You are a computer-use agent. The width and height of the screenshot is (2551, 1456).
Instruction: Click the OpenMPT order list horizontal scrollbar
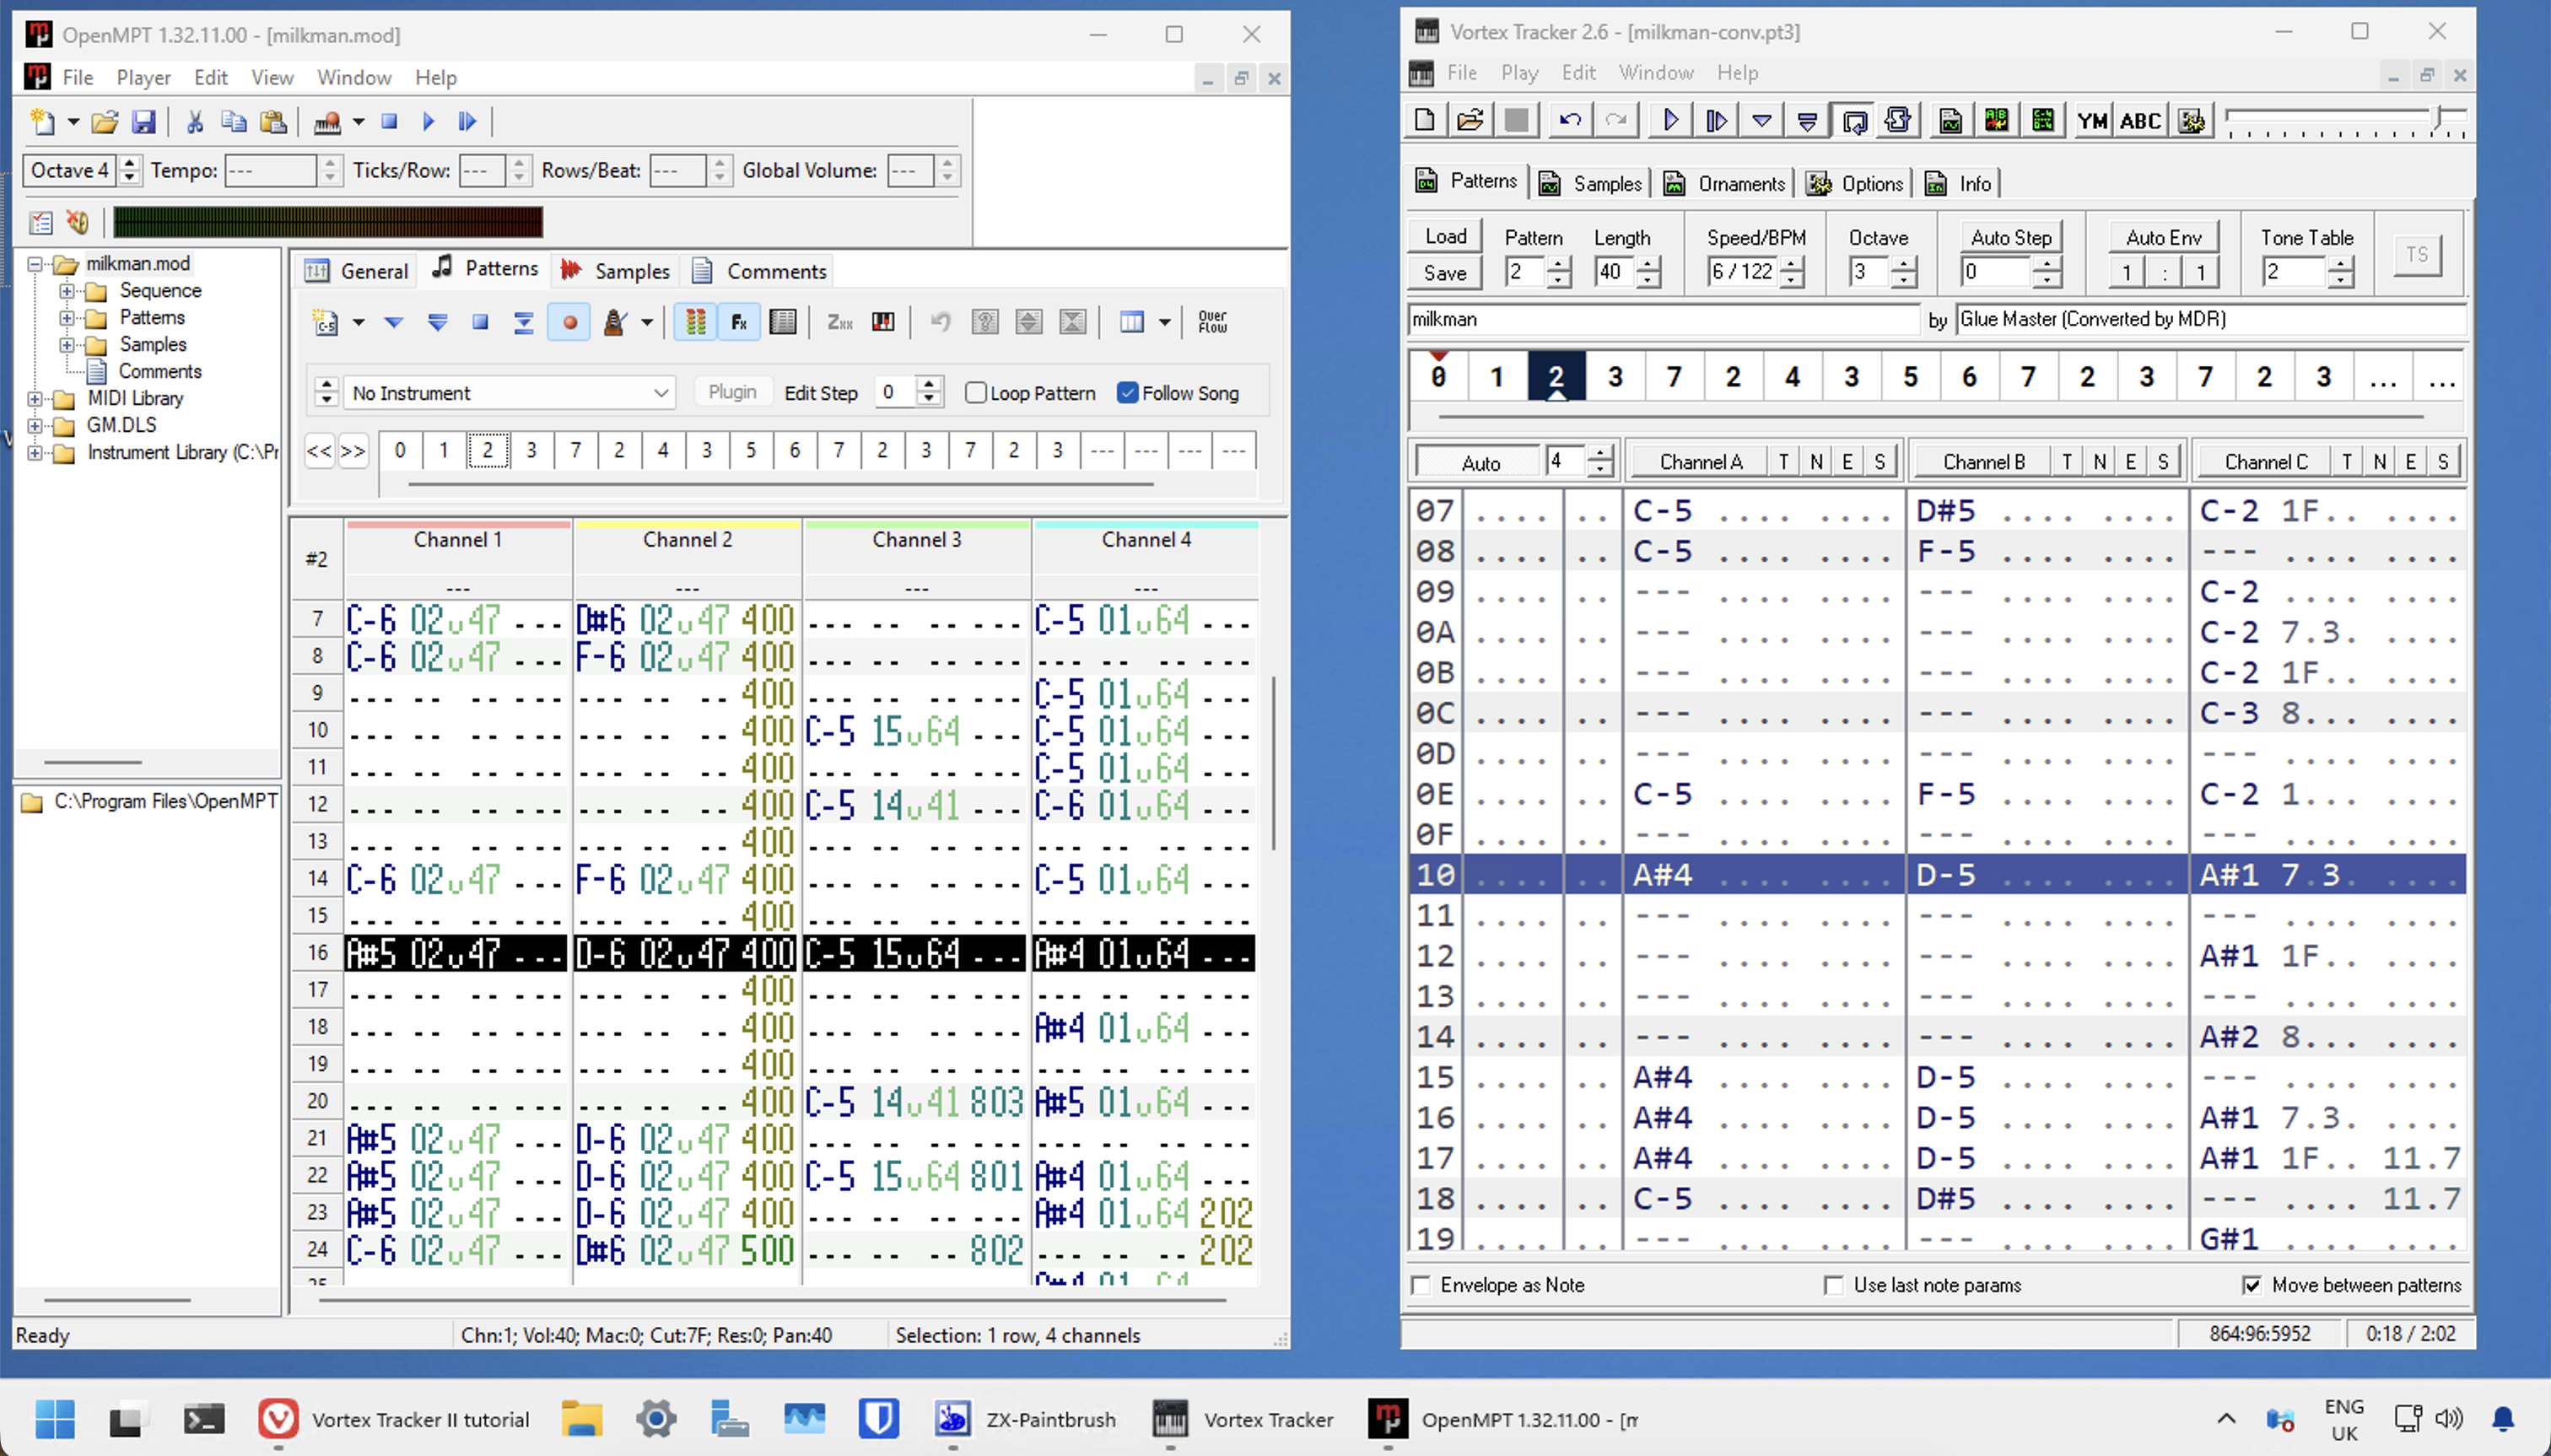click(781, 484)
